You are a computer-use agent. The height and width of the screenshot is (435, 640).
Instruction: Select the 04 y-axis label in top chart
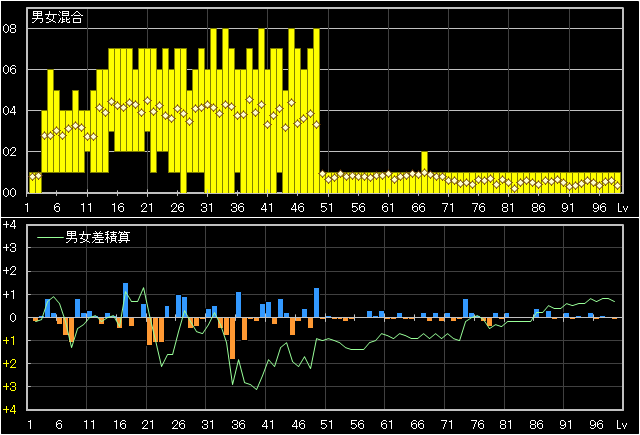point(9,111)
